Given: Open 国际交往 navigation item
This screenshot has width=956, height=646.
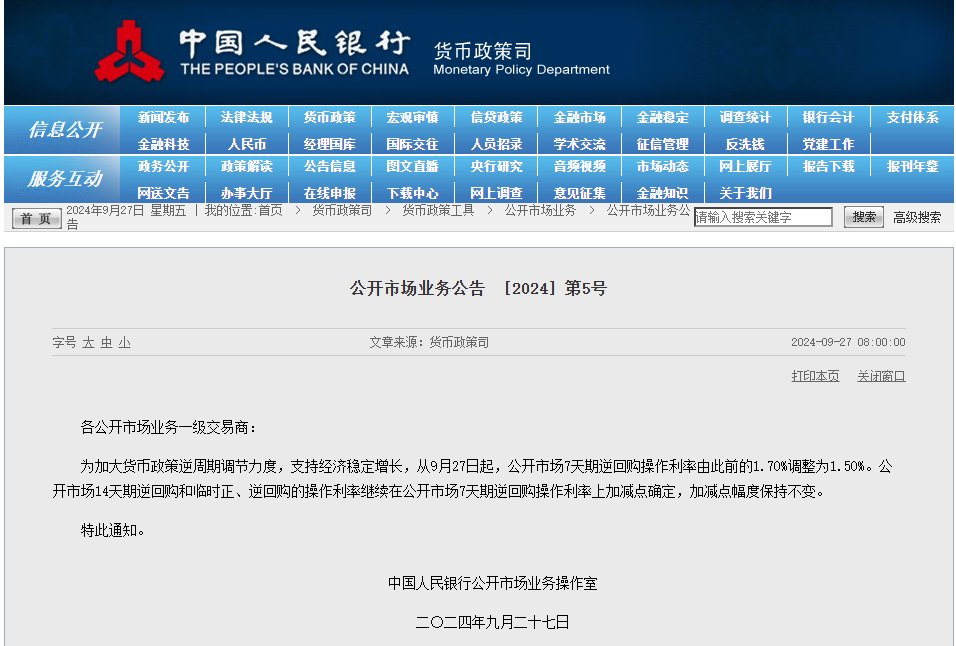Looking at the screenshot, I should point(412,144).
